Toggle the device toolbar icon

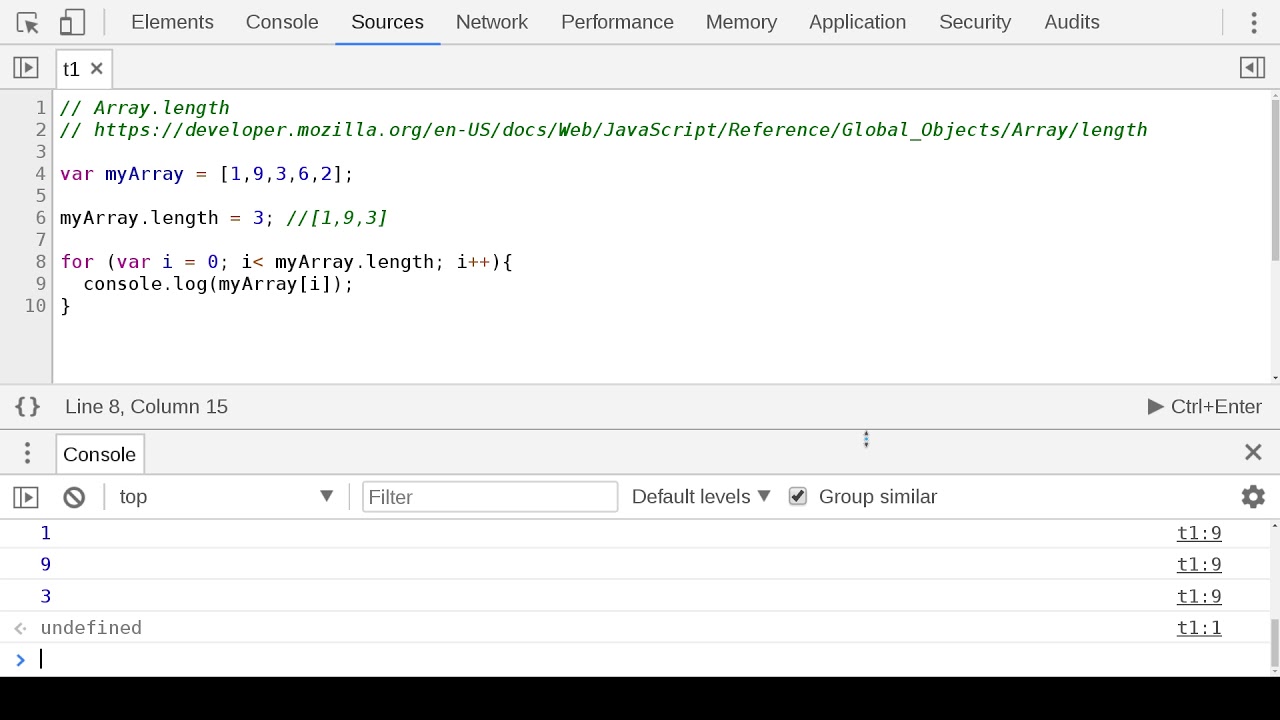click(x=72, y=22)
